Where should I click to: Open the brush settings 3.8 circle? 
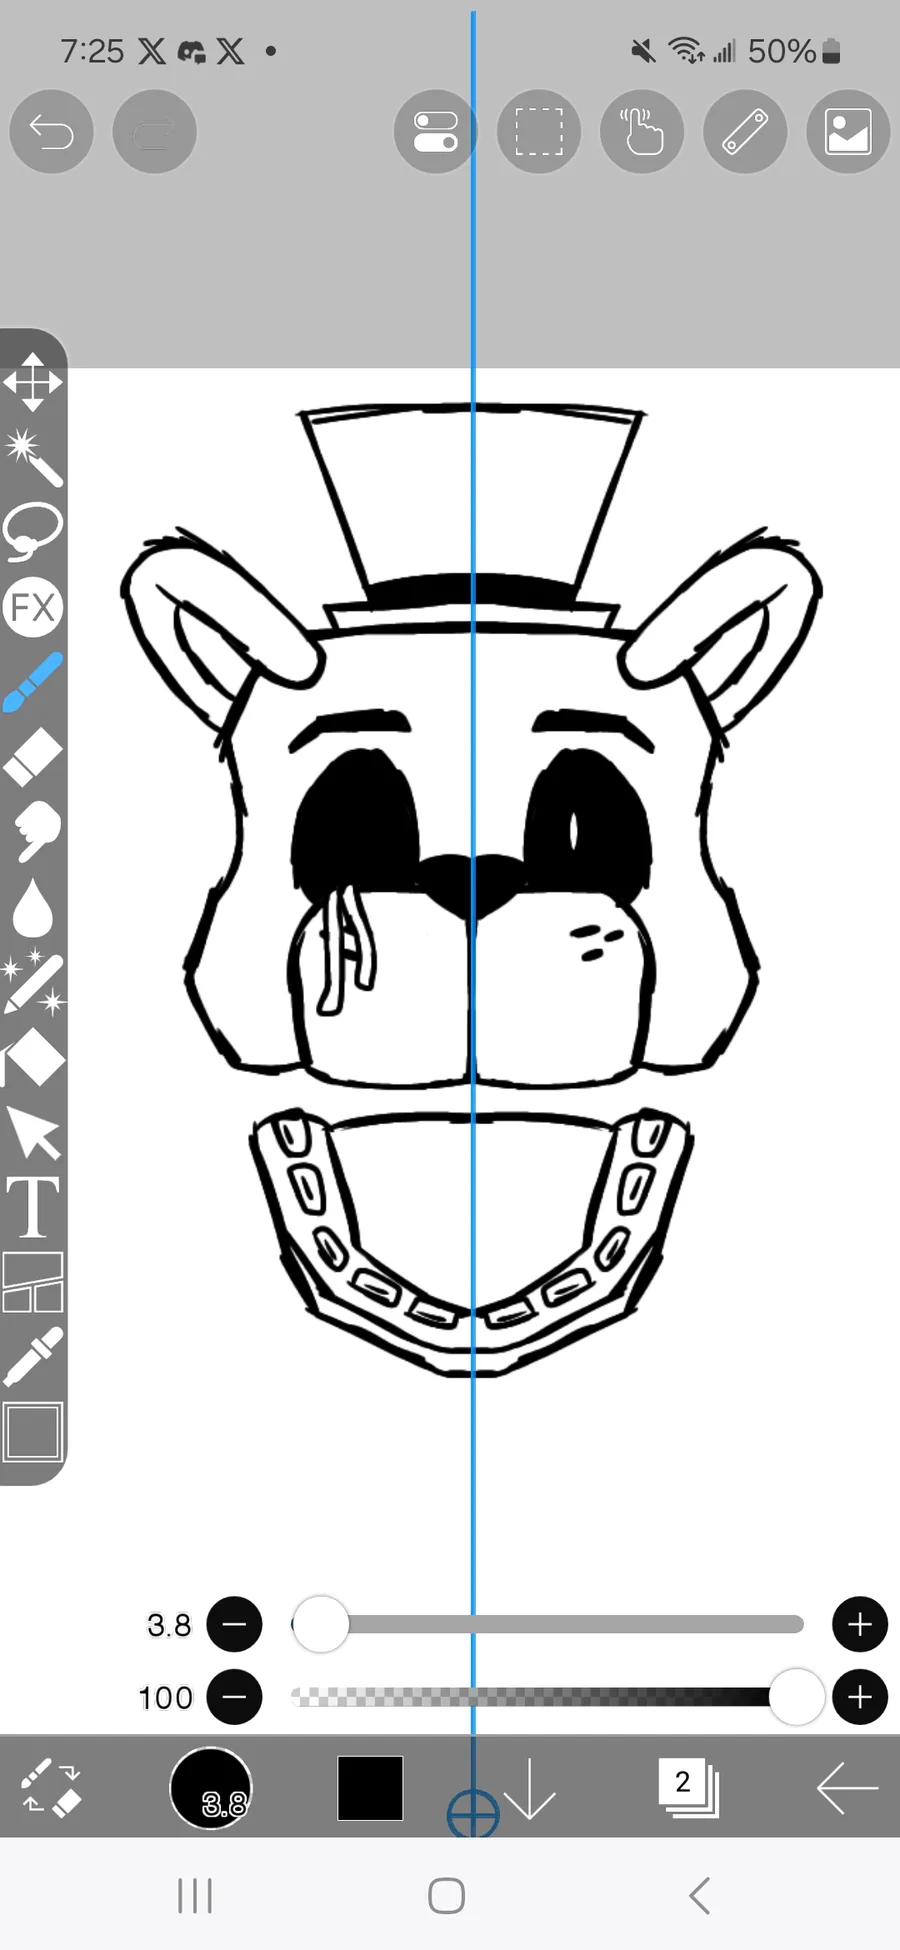[x=211, y=1787]
